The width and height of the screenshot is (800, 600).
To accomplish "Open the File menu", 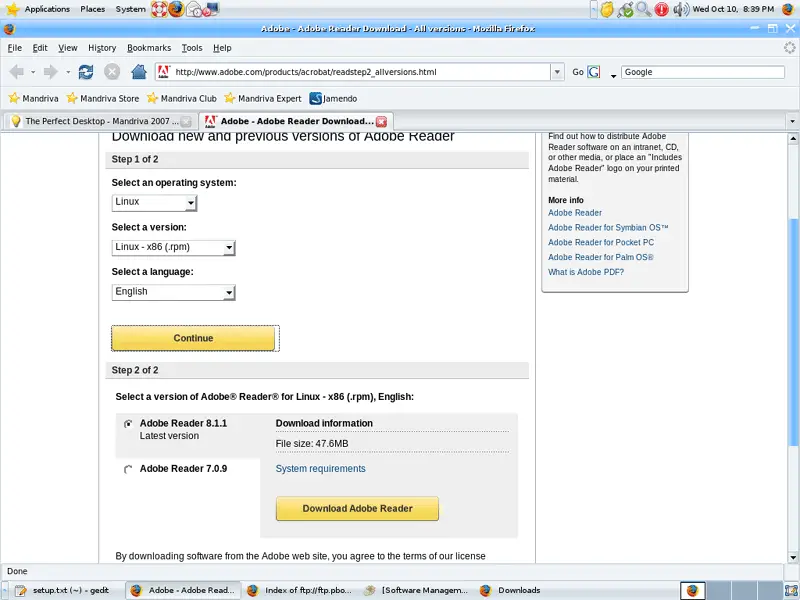I will (x=15, y=48).
